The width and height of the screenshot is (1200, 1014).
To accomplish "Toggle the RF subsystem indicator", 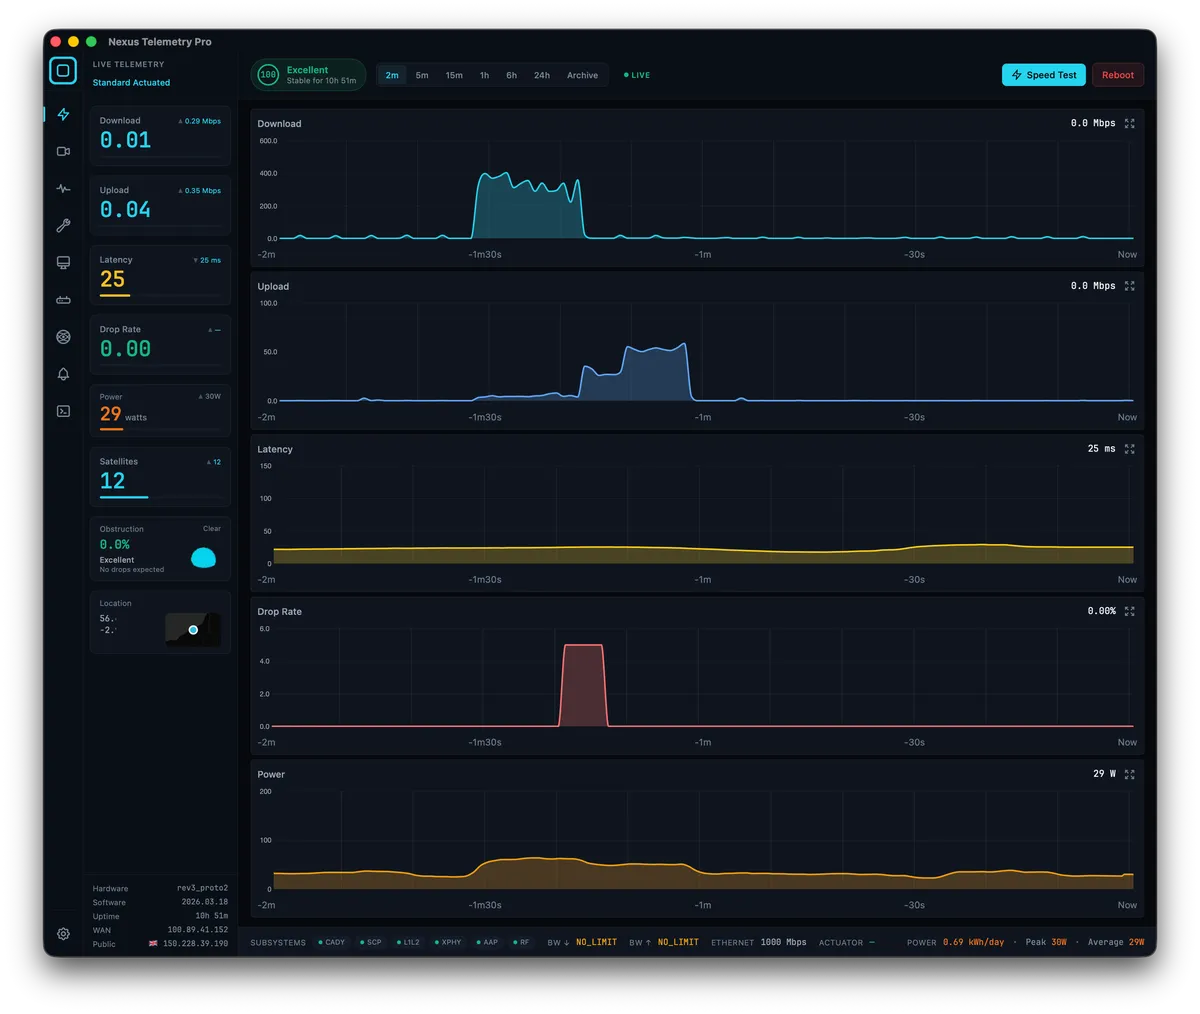I will pos(520,942).
